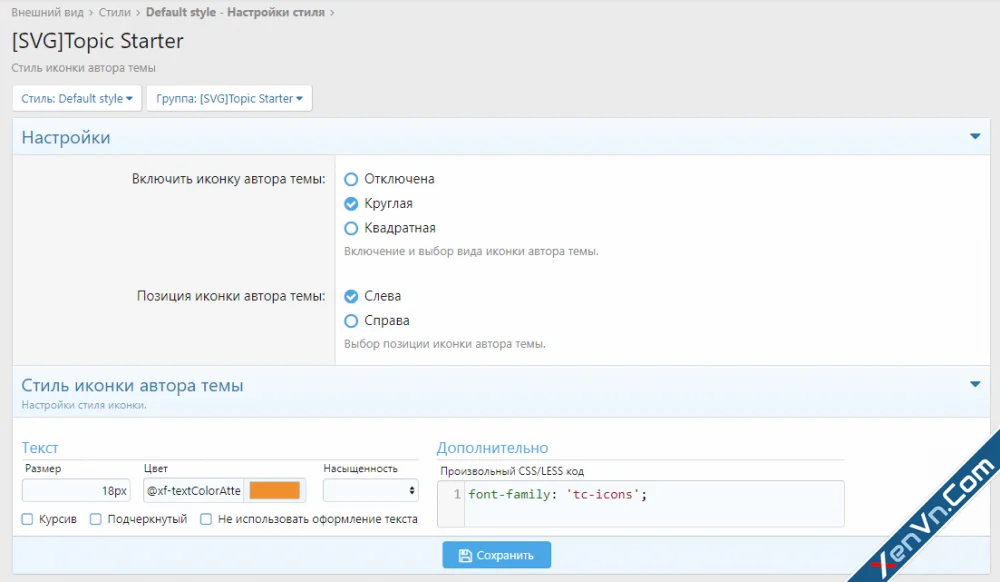This screenshot has width=1000, height=582.
Task: Click the Размер input field
Action: pos(76,490)
